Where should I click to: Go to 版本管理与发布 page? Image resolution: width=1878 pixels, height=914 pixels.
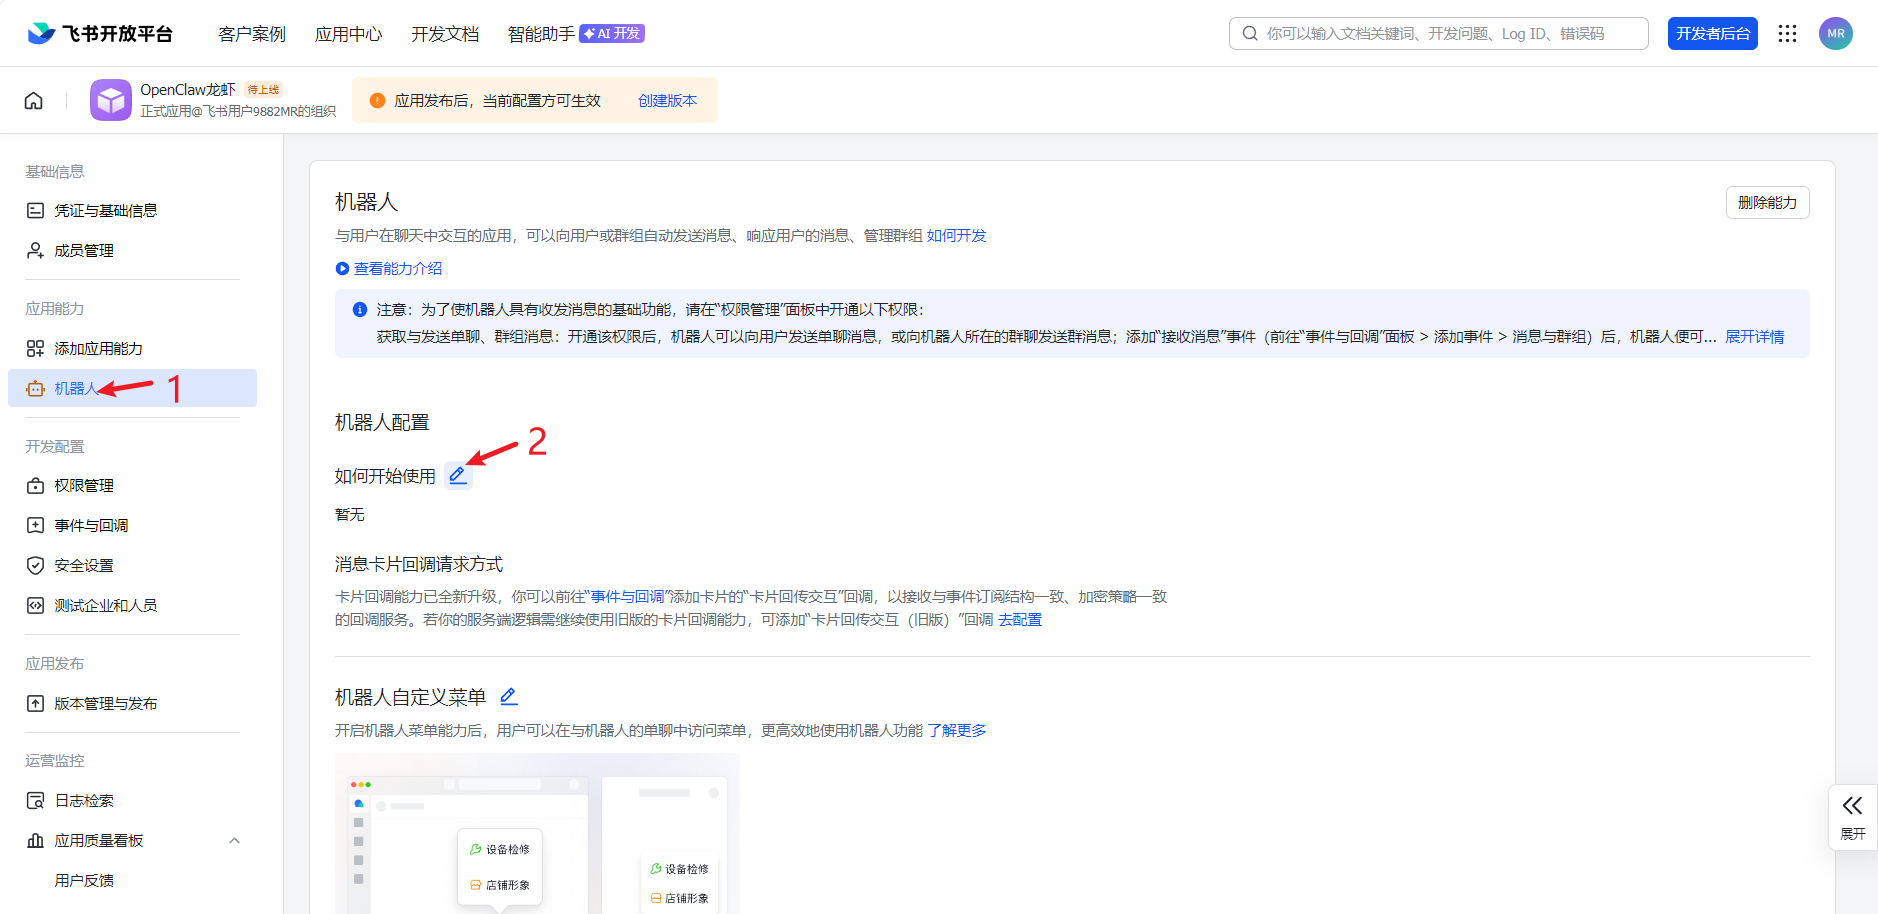pyautogui.click(x=105, y=704)
